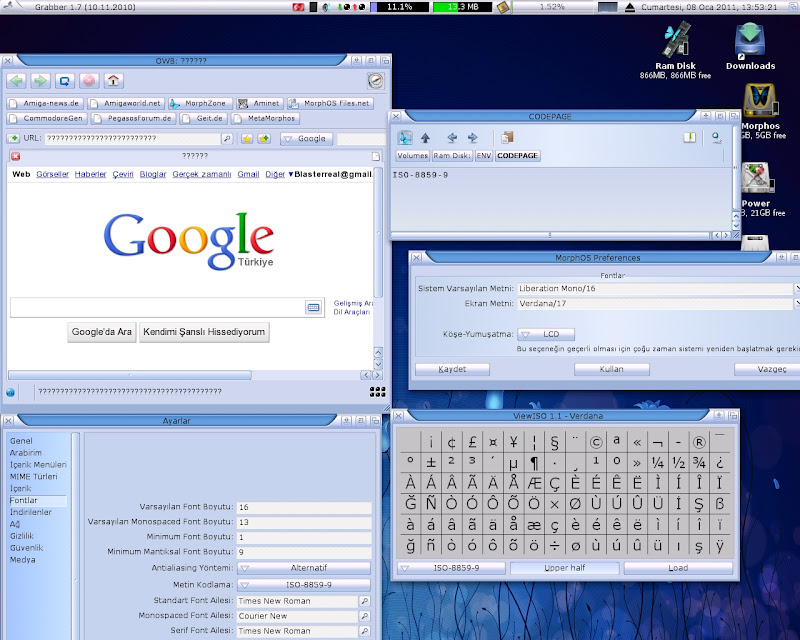Select İndirilenler in Ayarlar list
Screen dimensions: 800x640
(x=31, y=512)
